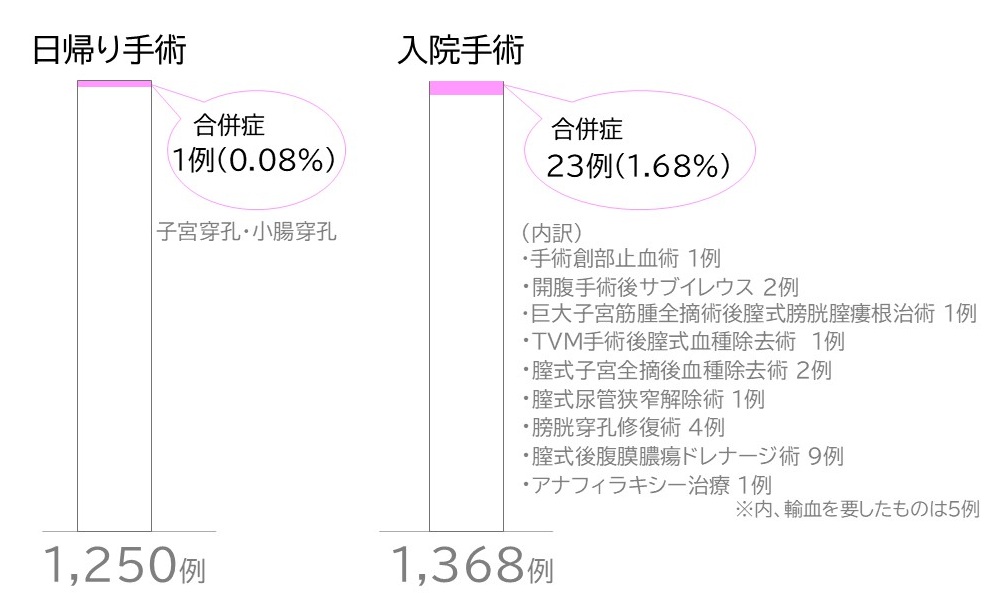The image size is (991, 593).
Task: Select the pink segment of the 入院手術 bar
Action: point(466,88)
